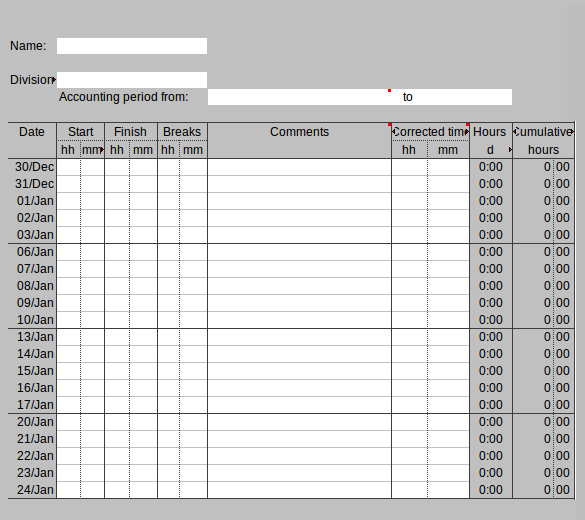Click the '08/Jan' date cell
The image size is (585, 520).
click(32, 286)
